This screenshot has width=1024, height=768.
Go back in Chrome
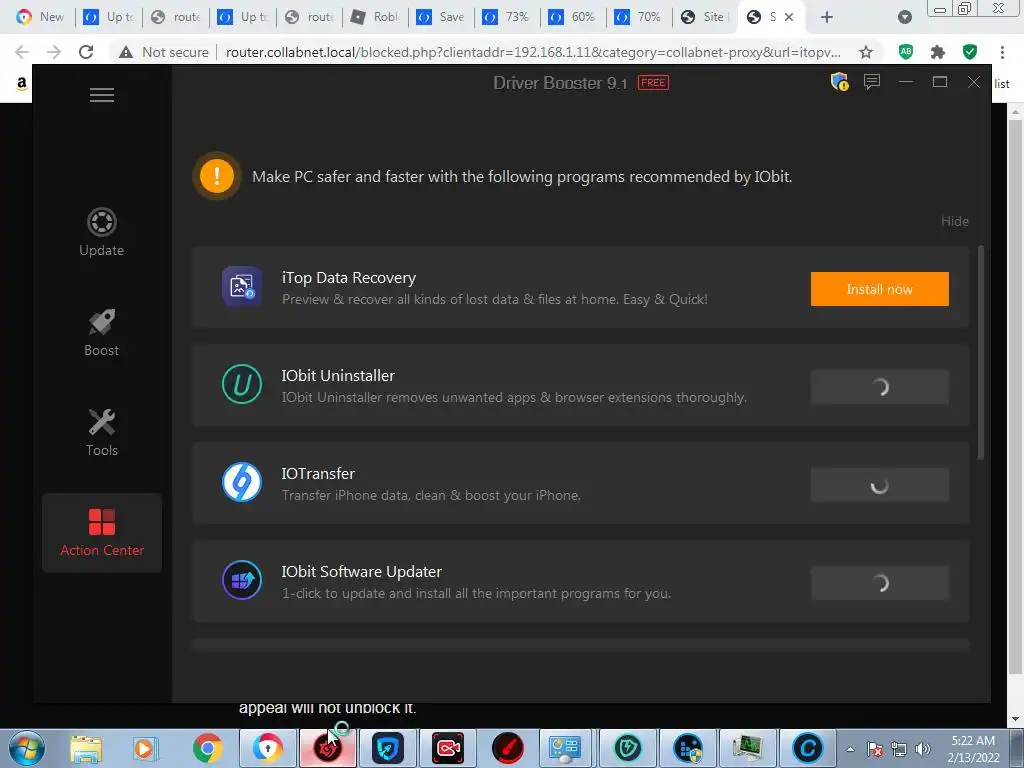coord(22,52)
